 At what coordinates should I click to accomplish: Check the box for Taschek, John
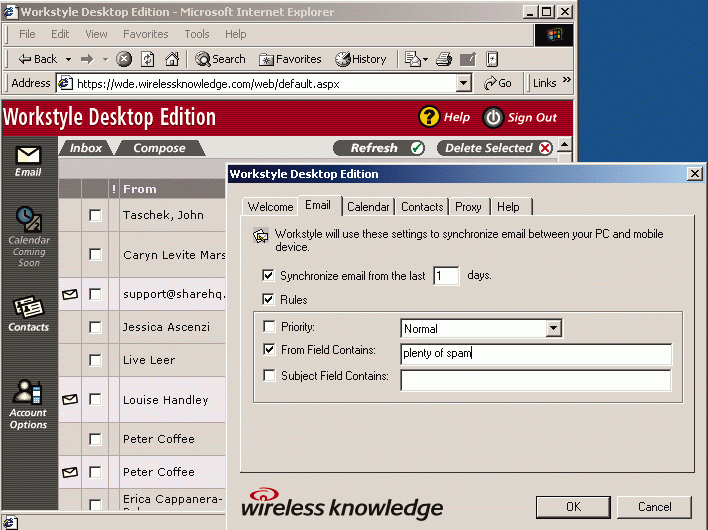coord(95,215)
